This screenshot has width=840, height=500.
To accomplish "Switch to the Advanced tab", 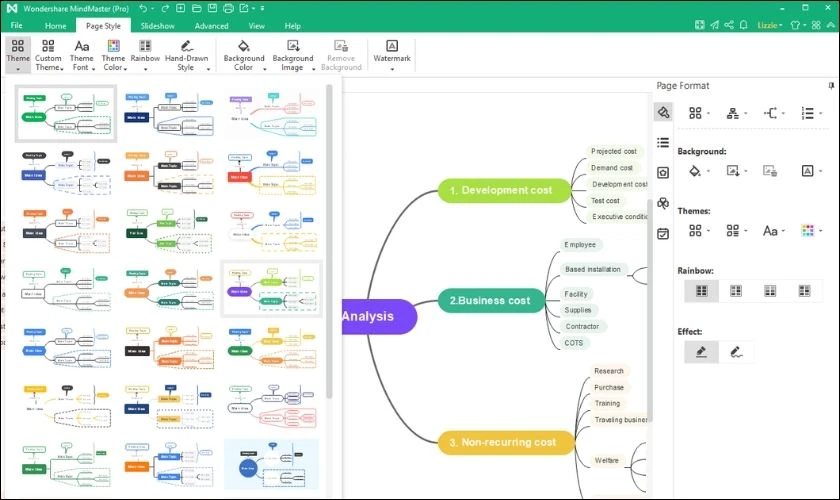I will point(212,25).
